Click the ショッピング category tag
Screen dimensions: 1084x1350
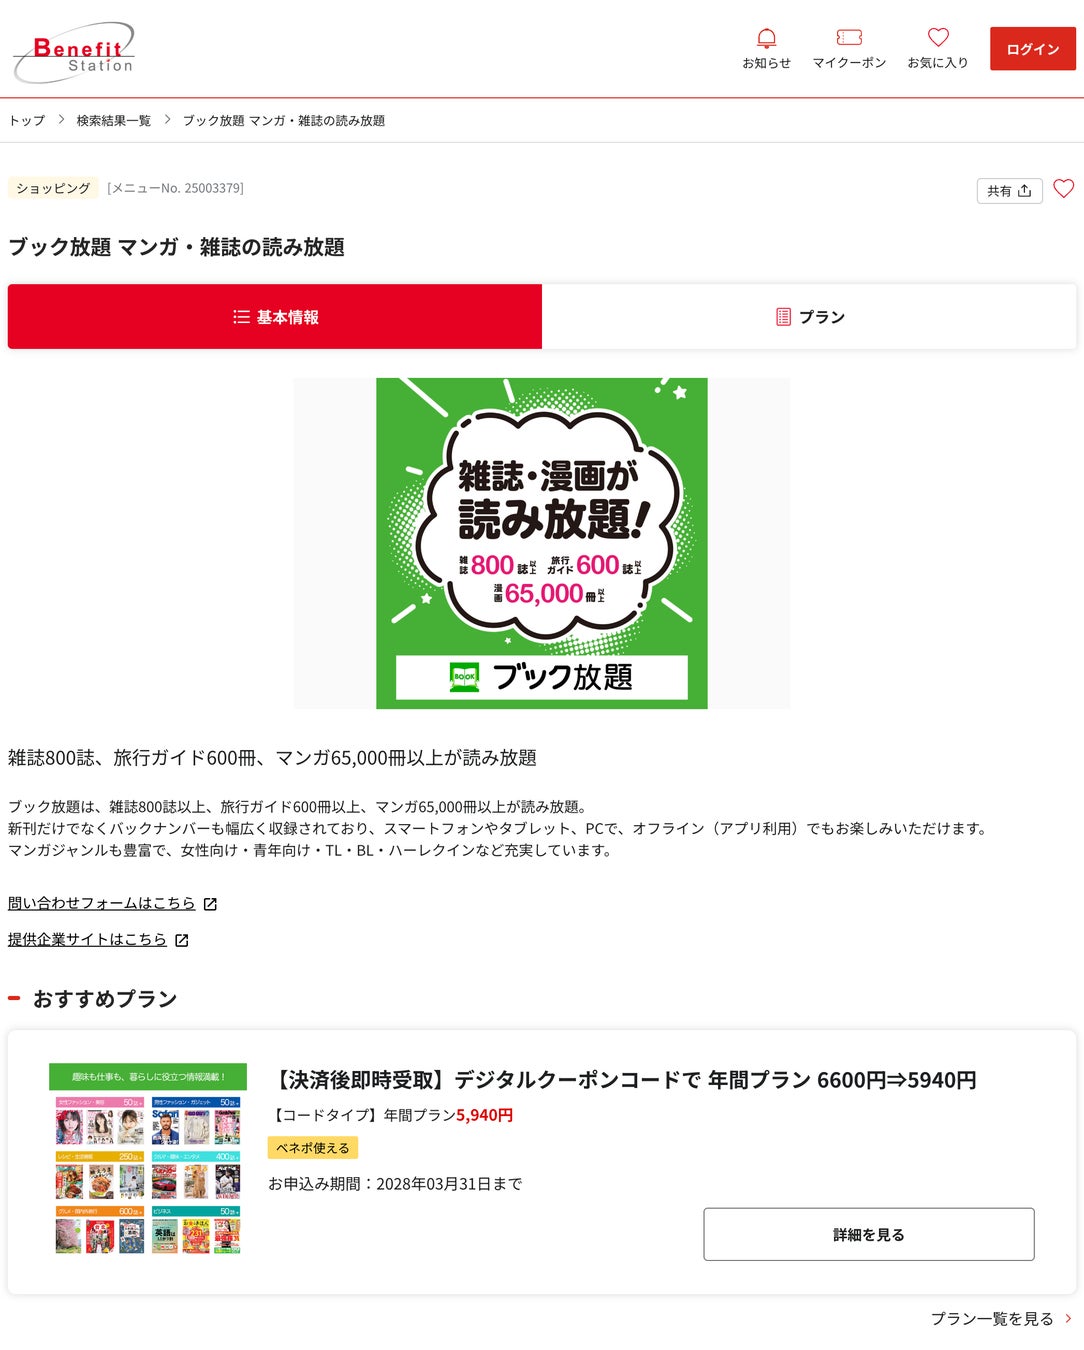click(x=53, y=188)
